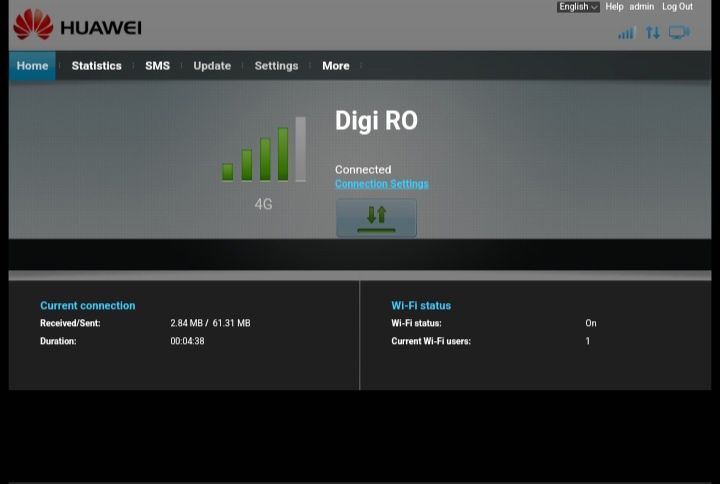Click the Huawei logo
Image resolution: width=720 pixels, height=484 pixels.
[77, 24]
